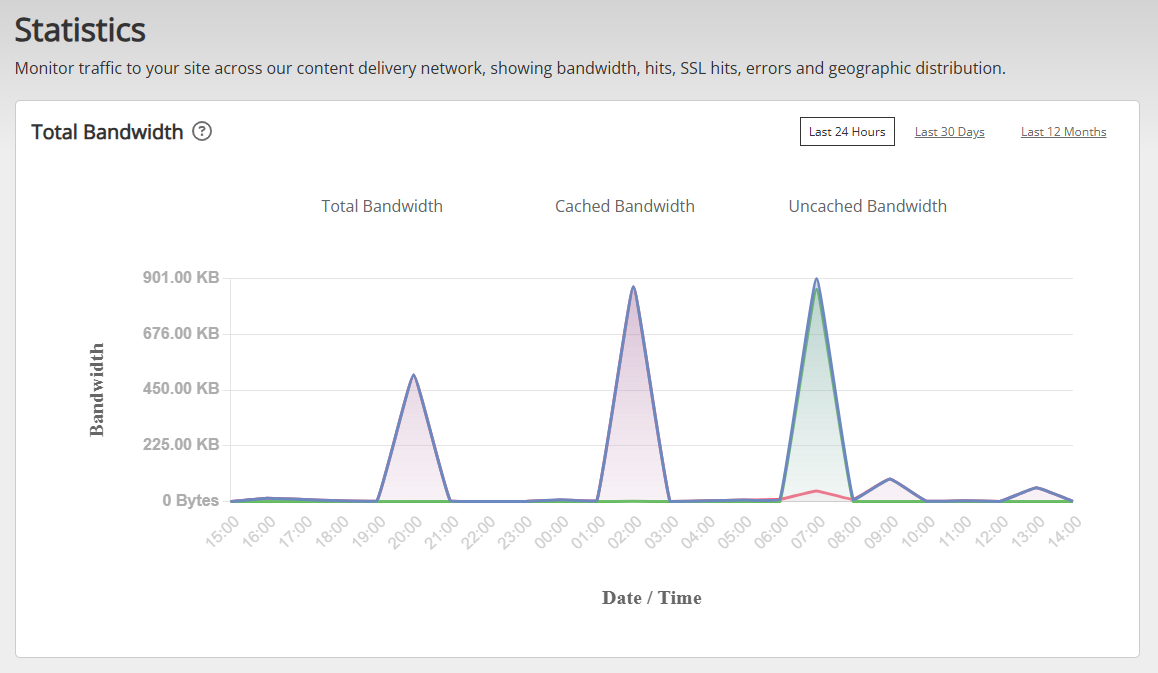
Task: Click the 450.00 KB axis label
Action: (x=181, y=389)
